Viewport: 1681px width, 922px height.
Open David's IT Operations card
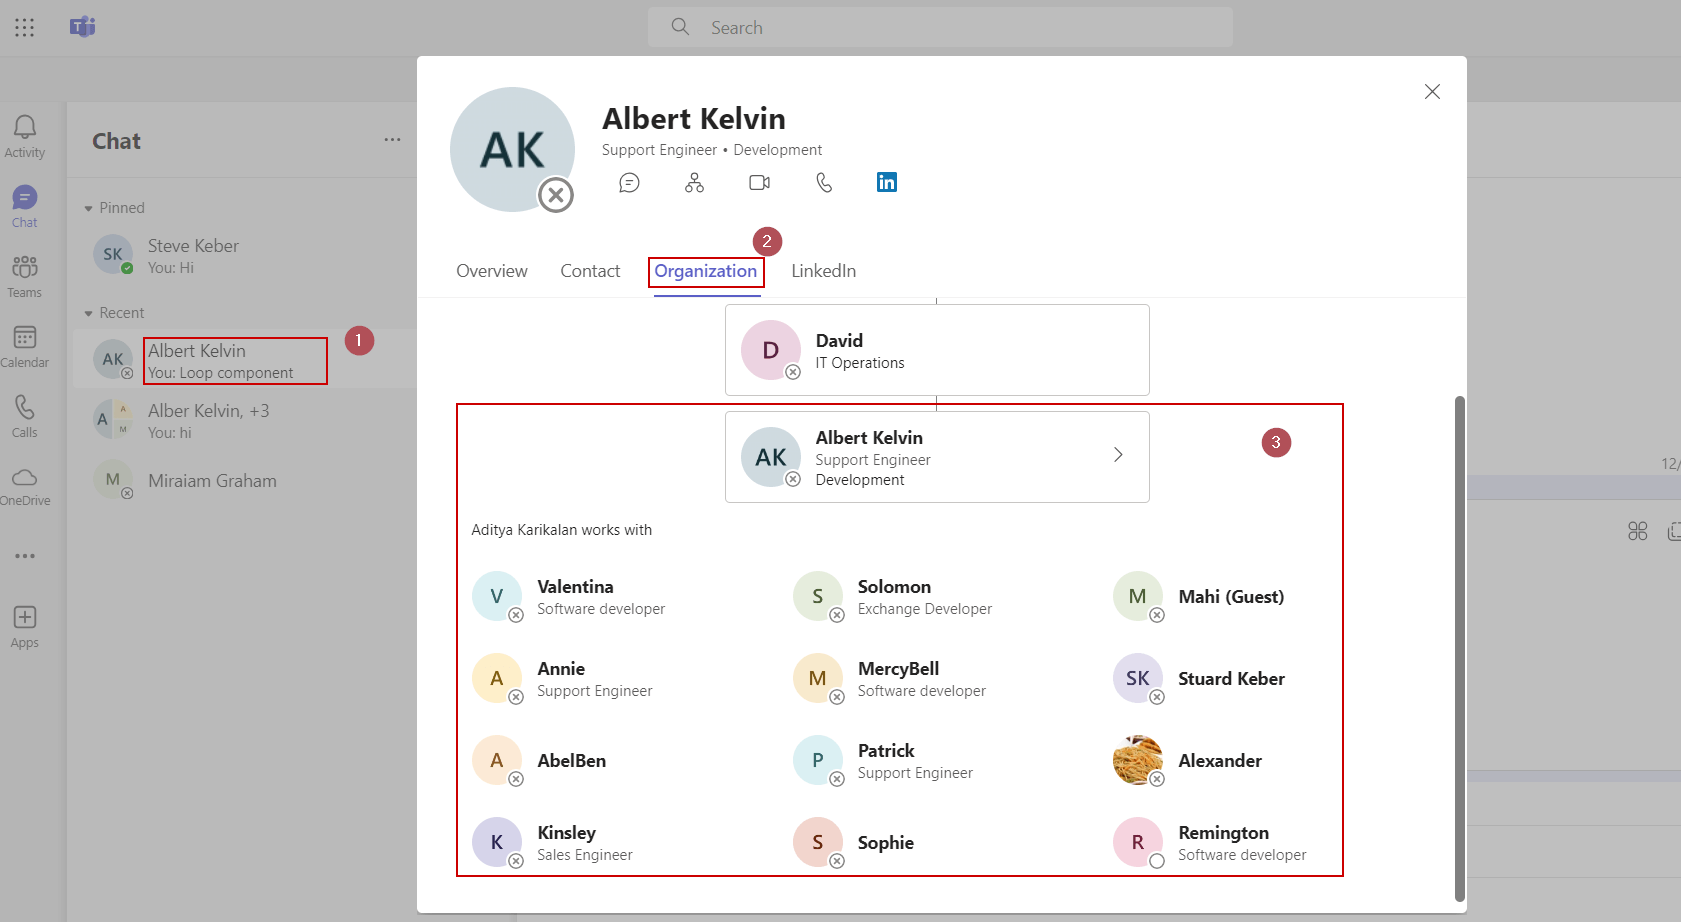click(936, 350)
